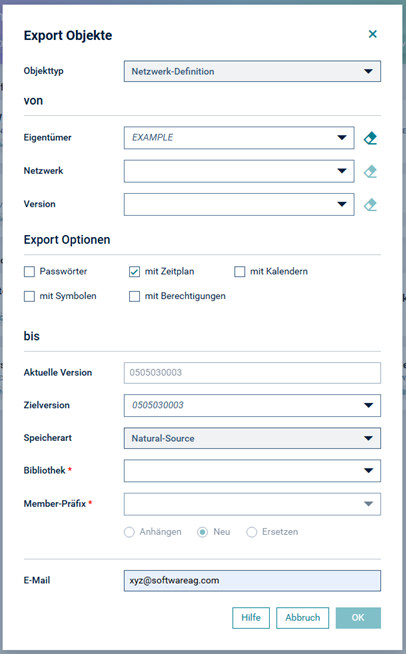406x654 pixels.
Task: Open the Objekttyp dropdown
Action: [x=252, y=71]
